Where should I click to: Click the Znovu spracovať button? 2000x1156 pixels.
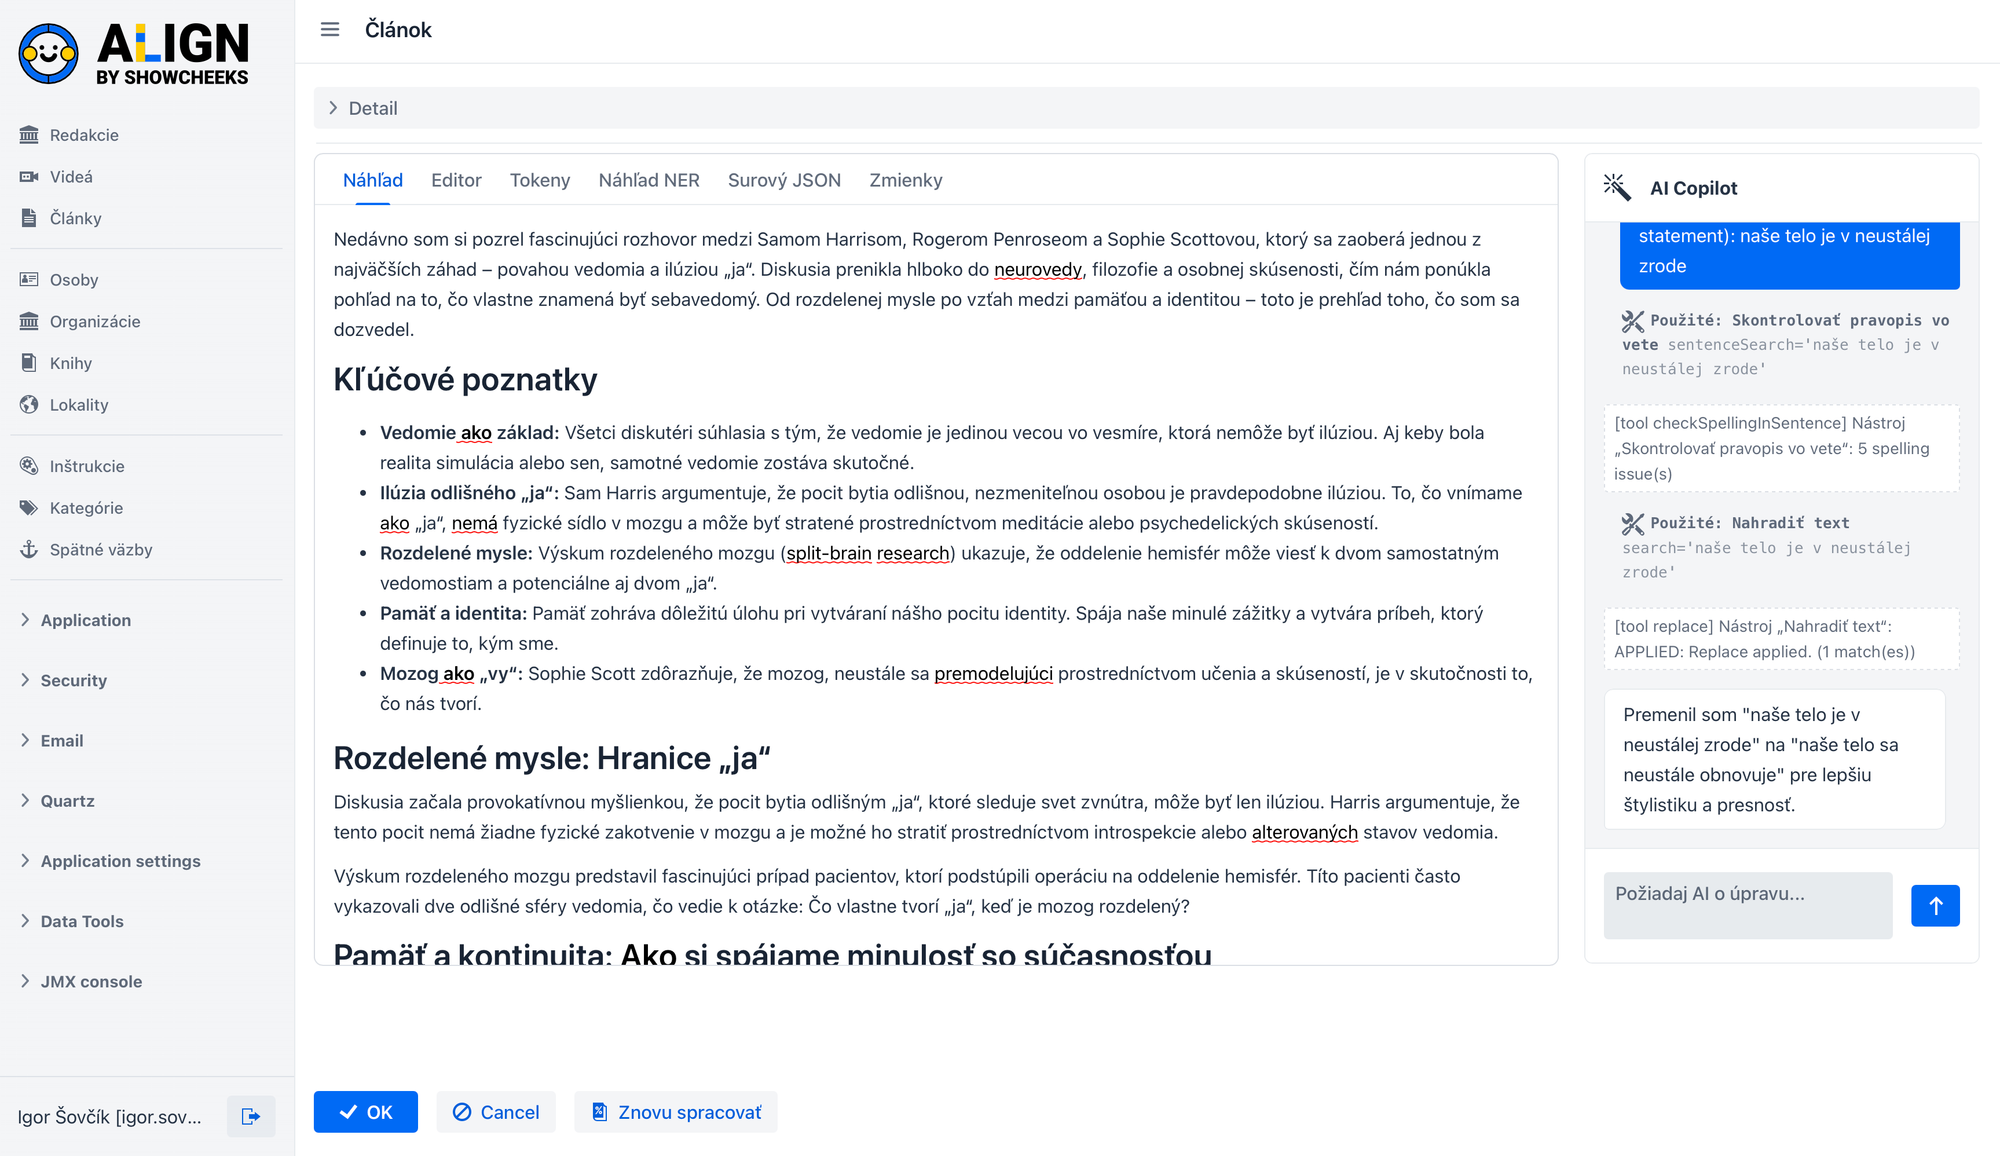(676, 1112)
